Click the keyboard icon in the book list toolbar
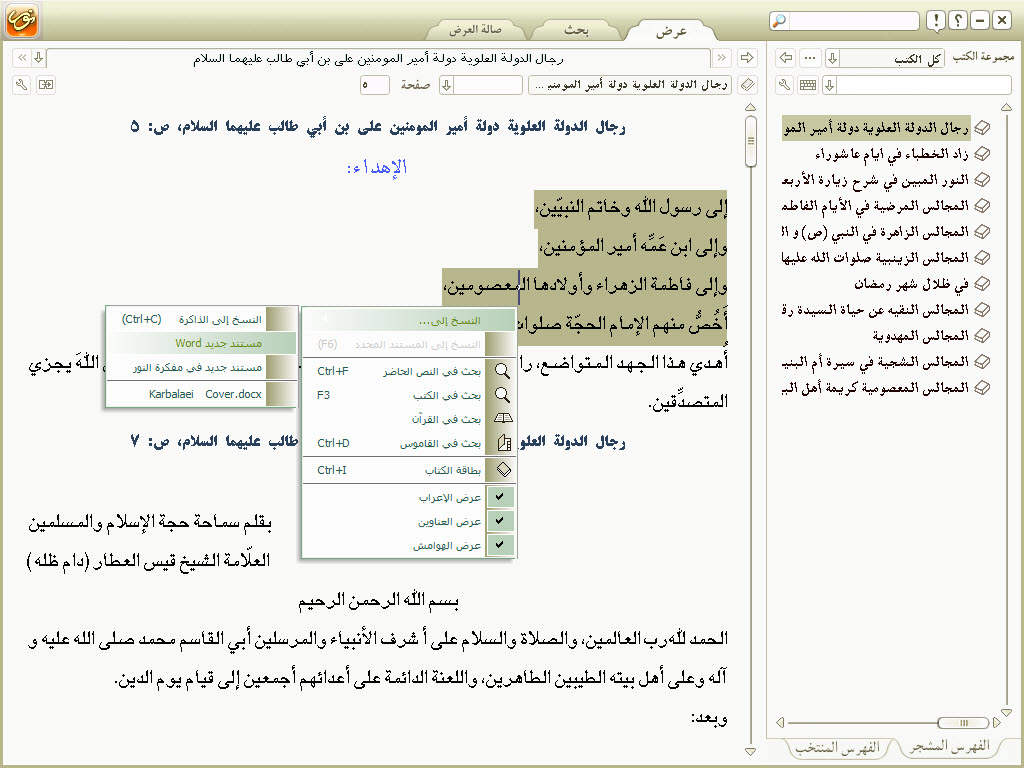Image resolution: width=1024 pixels, height=768 pixels. tap(808, 85)
